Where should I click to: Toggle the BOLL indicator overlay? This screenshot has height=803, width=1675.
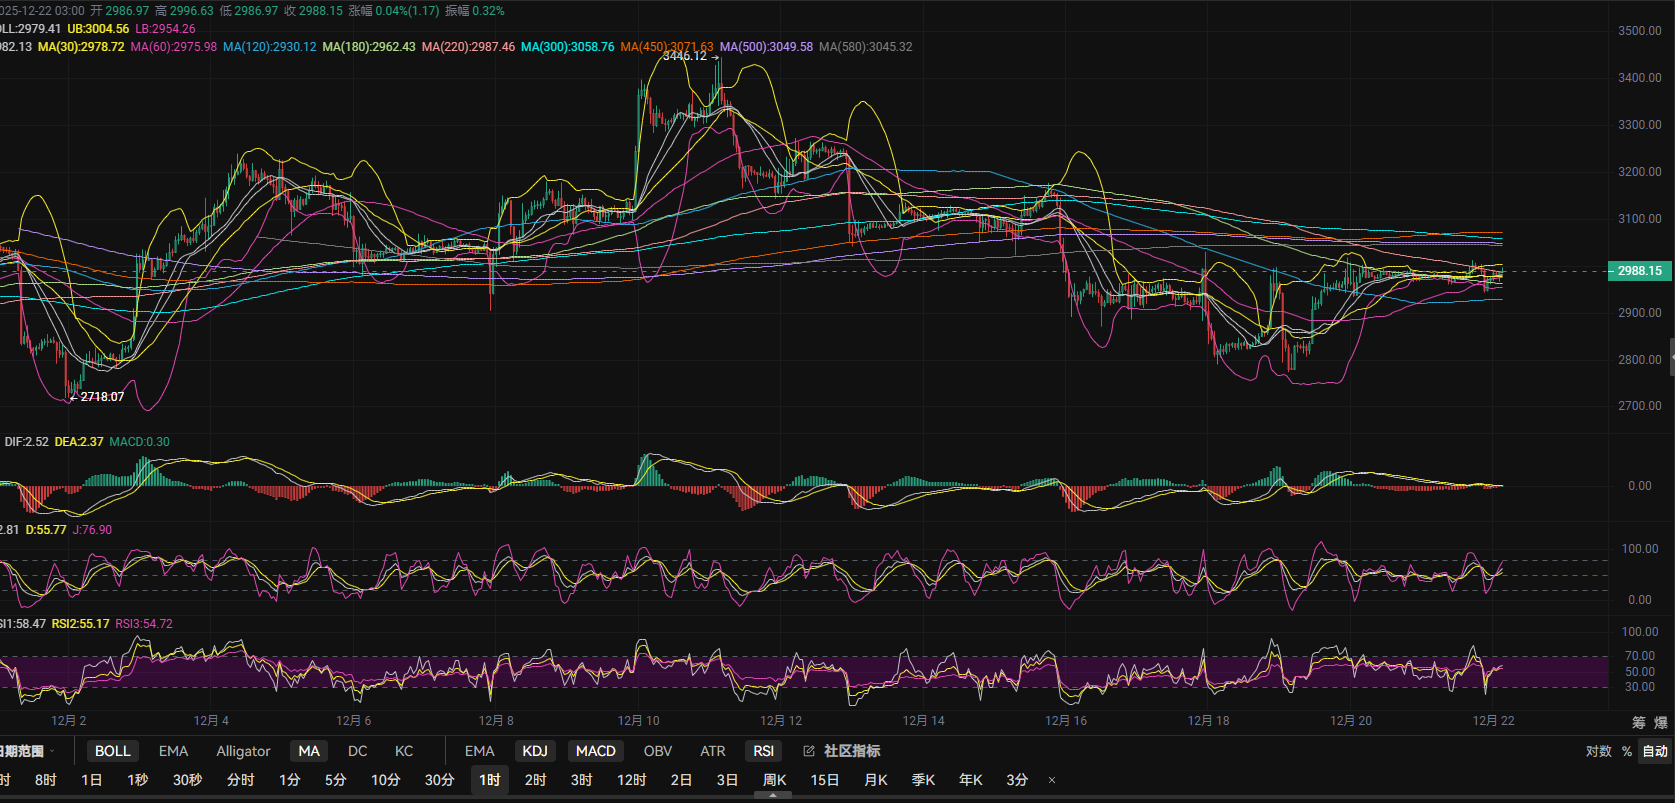pyautogui.click(x=112, y=751)
